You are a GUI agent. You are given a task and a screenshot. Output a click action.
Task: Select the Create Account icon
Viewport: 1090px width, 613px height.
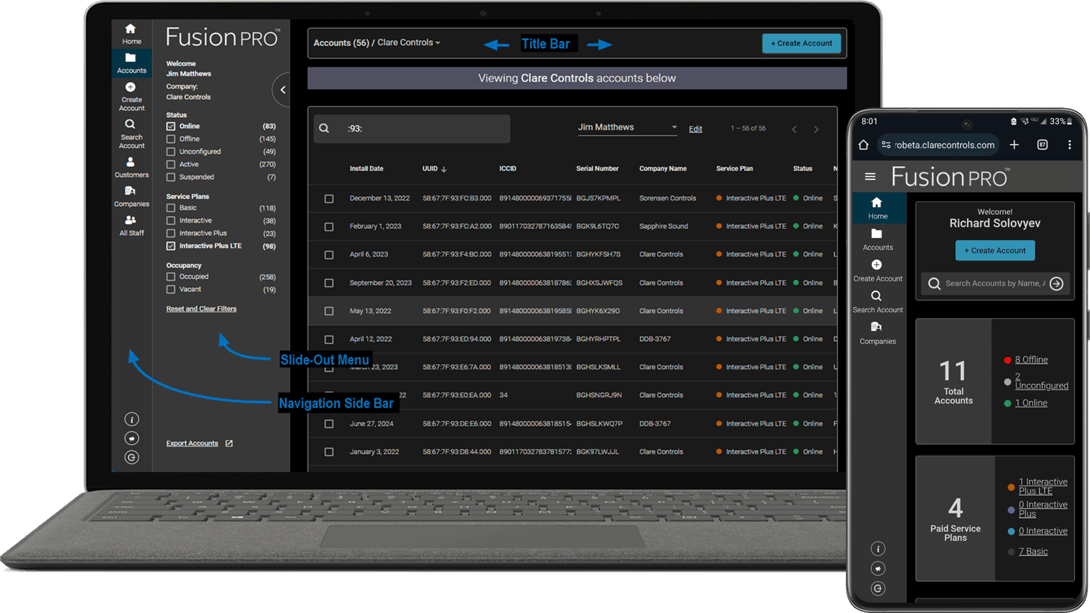pos(131,98)
